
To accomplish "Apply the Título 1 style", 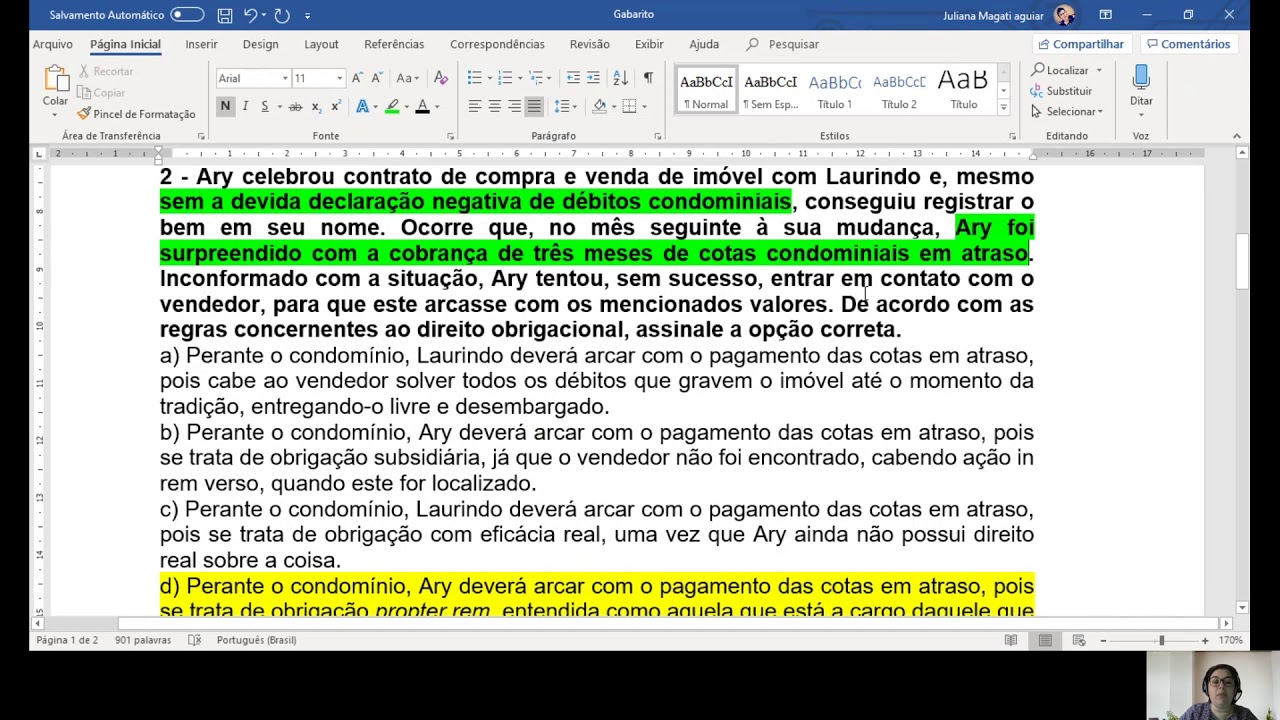I will pyautogui.click(x=835, y=90).
